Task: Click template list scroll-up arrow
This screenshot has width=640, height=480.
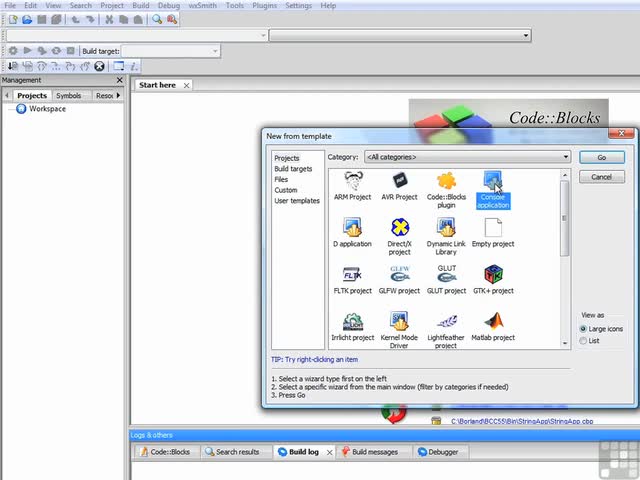Action: [565, 175]
